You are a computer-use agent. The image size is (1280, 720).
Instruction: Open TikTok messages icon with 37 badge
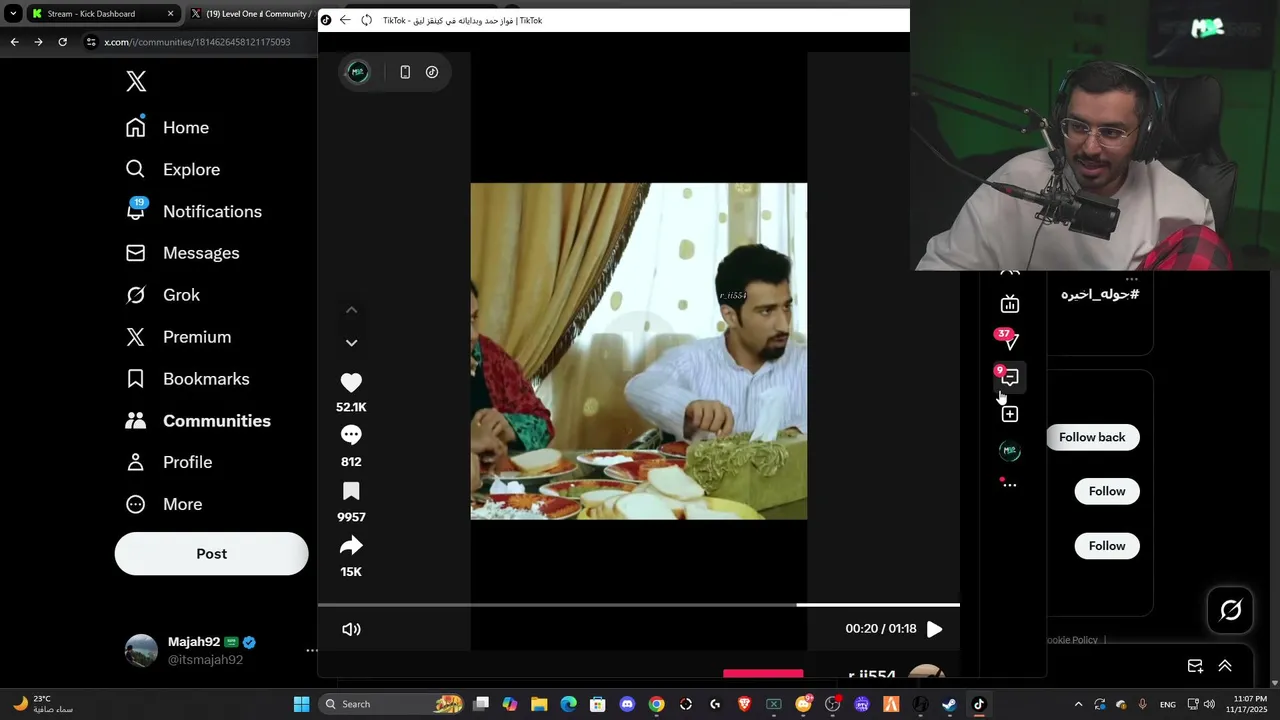[1010, 341]
